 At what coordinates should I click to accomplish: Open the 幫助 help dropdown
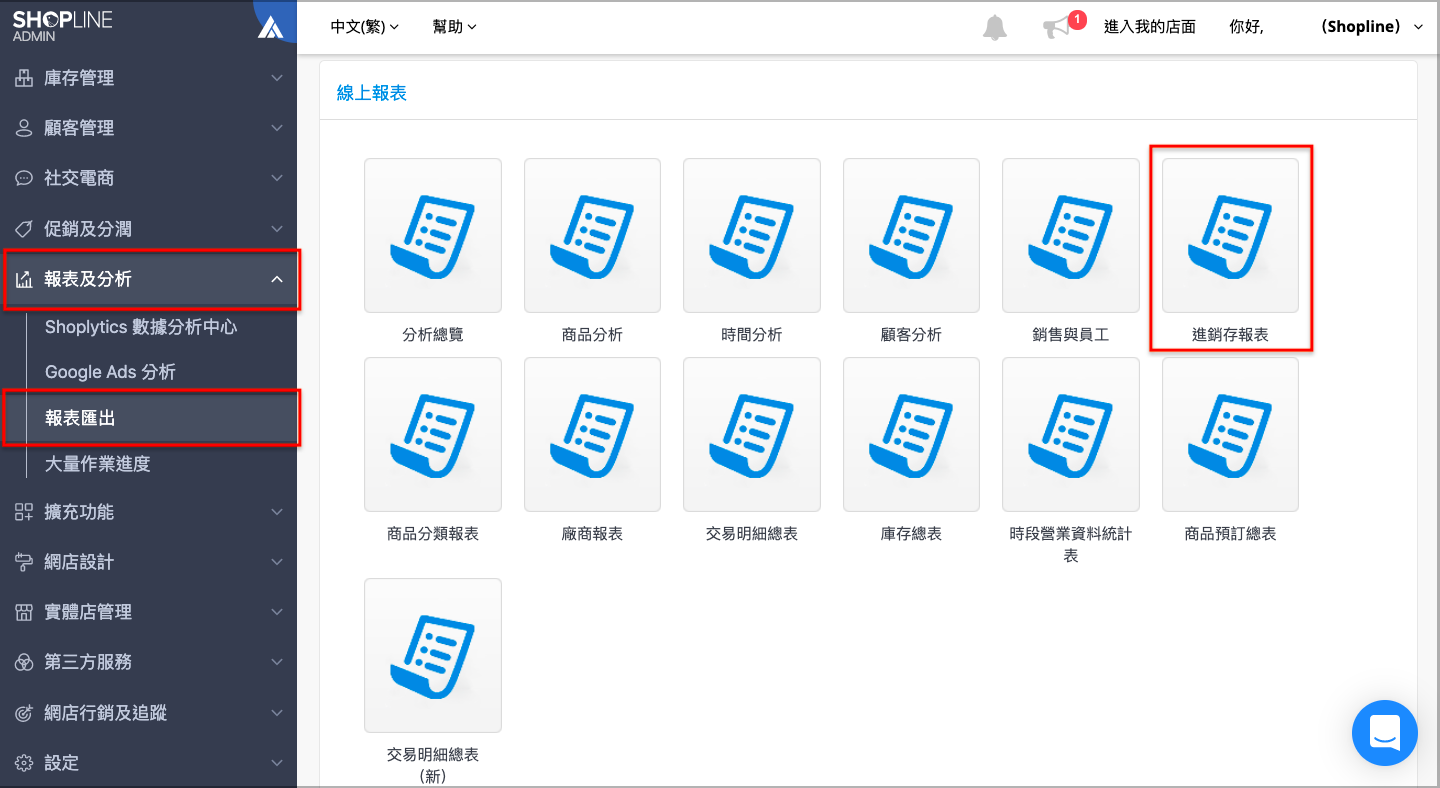point(455,27)
